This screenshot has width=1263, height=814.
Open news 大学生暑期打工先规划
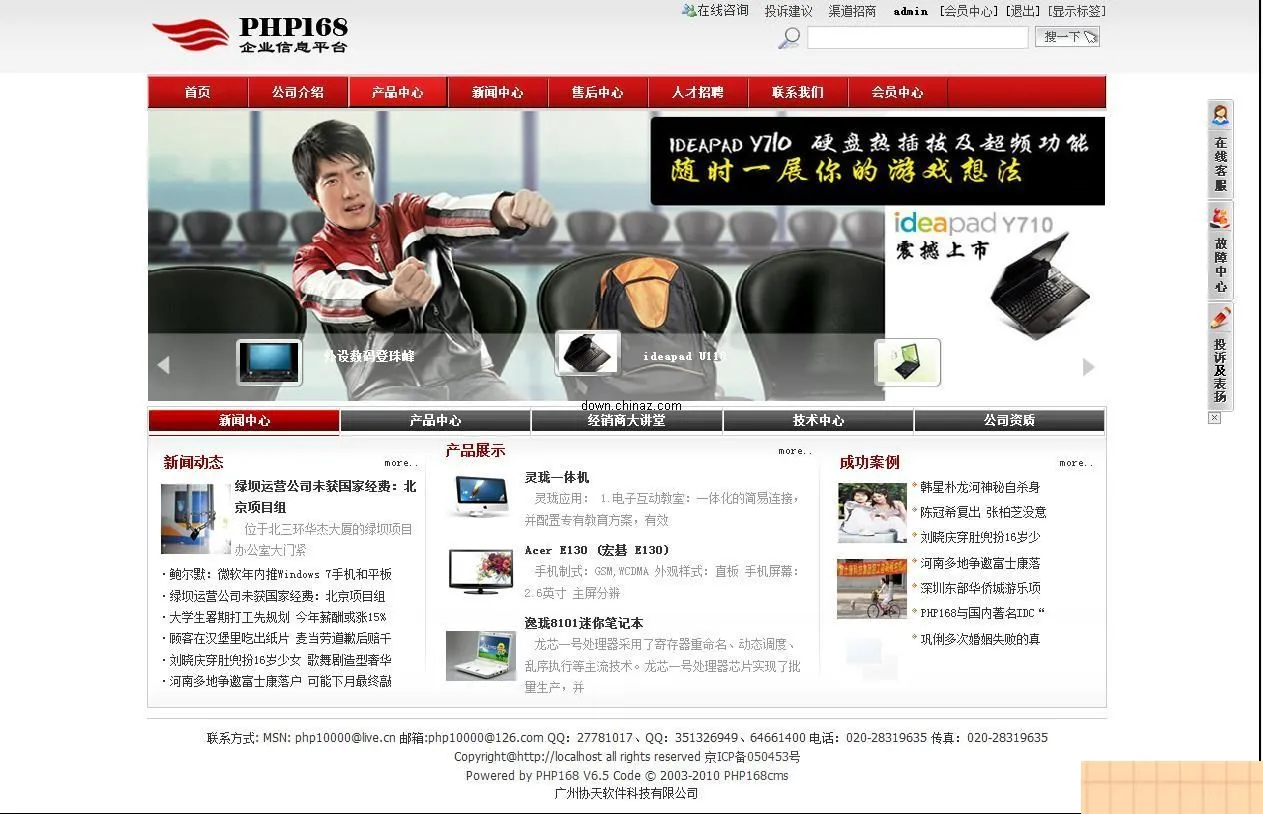click(x=277, y=617)
